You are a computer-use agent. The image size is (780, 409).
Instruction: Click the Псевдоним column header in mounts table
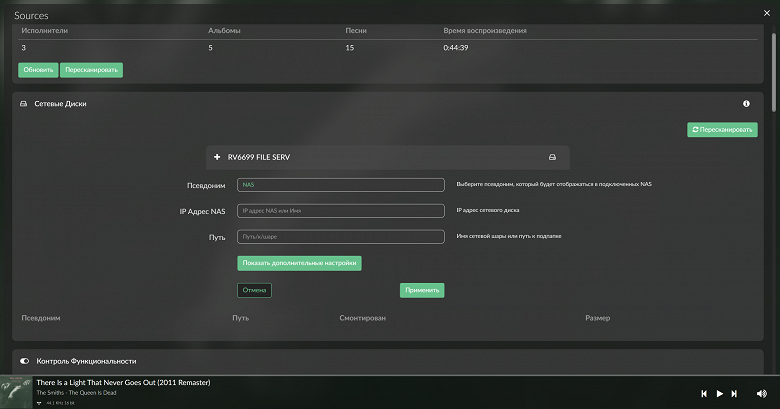41,318
